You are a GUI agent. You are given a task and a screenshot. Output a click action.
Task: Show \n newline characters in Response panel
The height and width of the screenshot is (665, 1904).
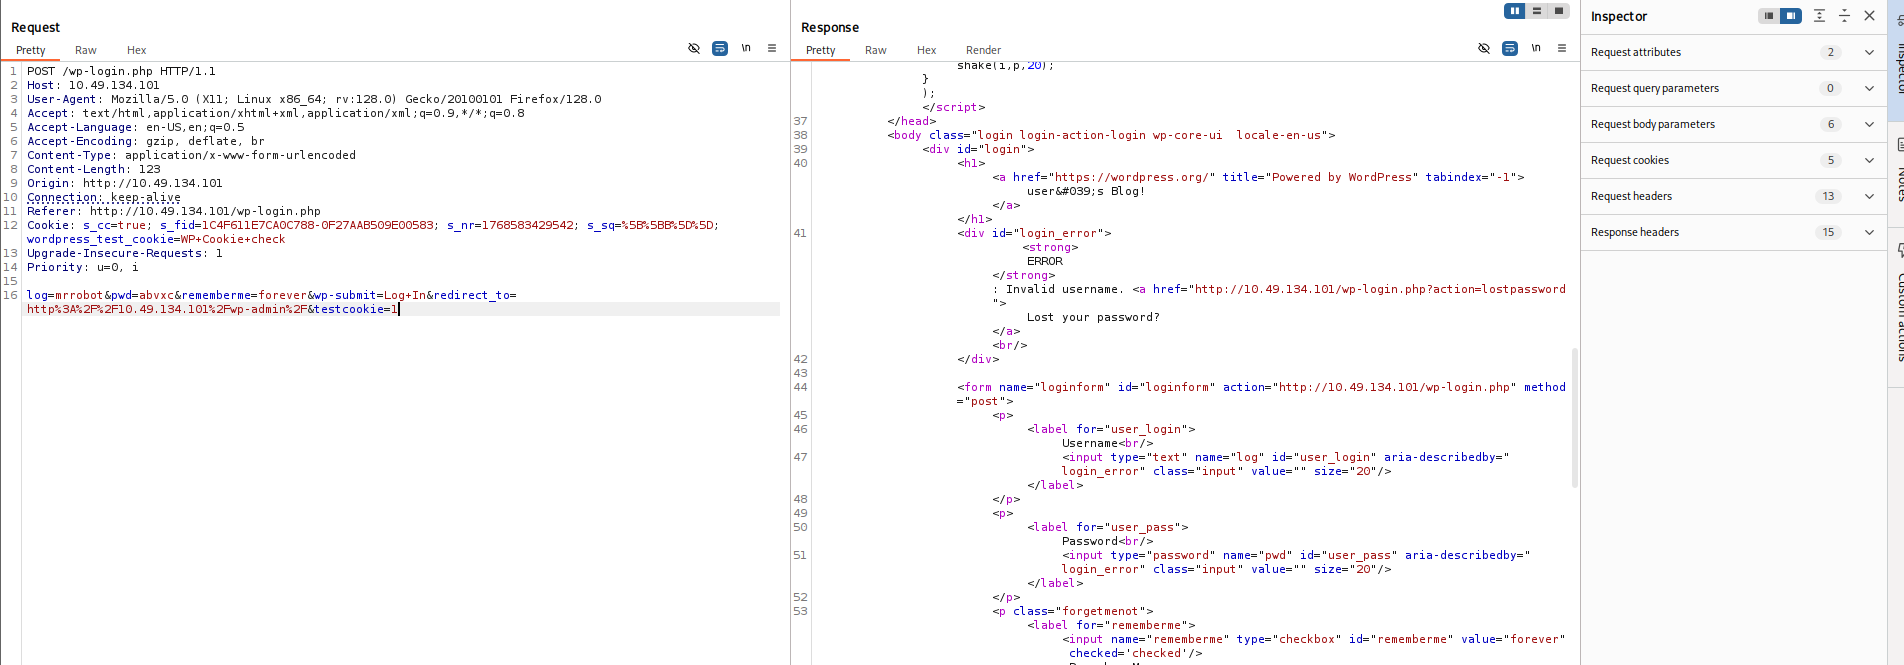(1536, 48)
